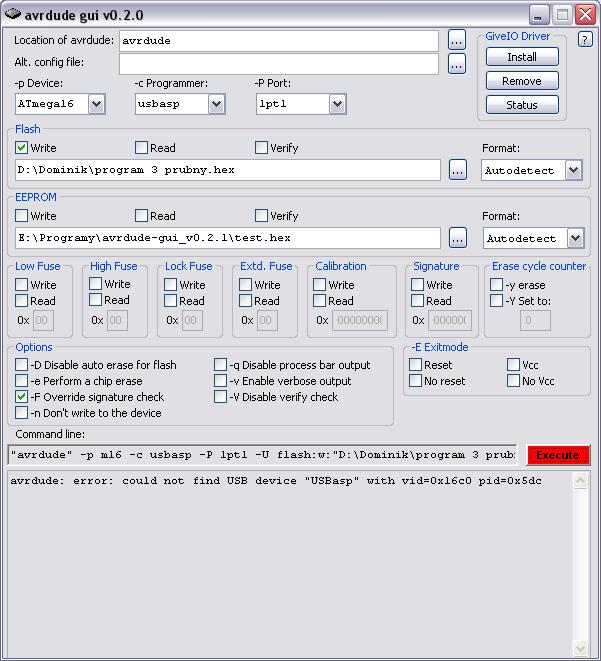Click the GiveIO Driver Status button
This screenshot has height=661, width=601.
[522, 105]
